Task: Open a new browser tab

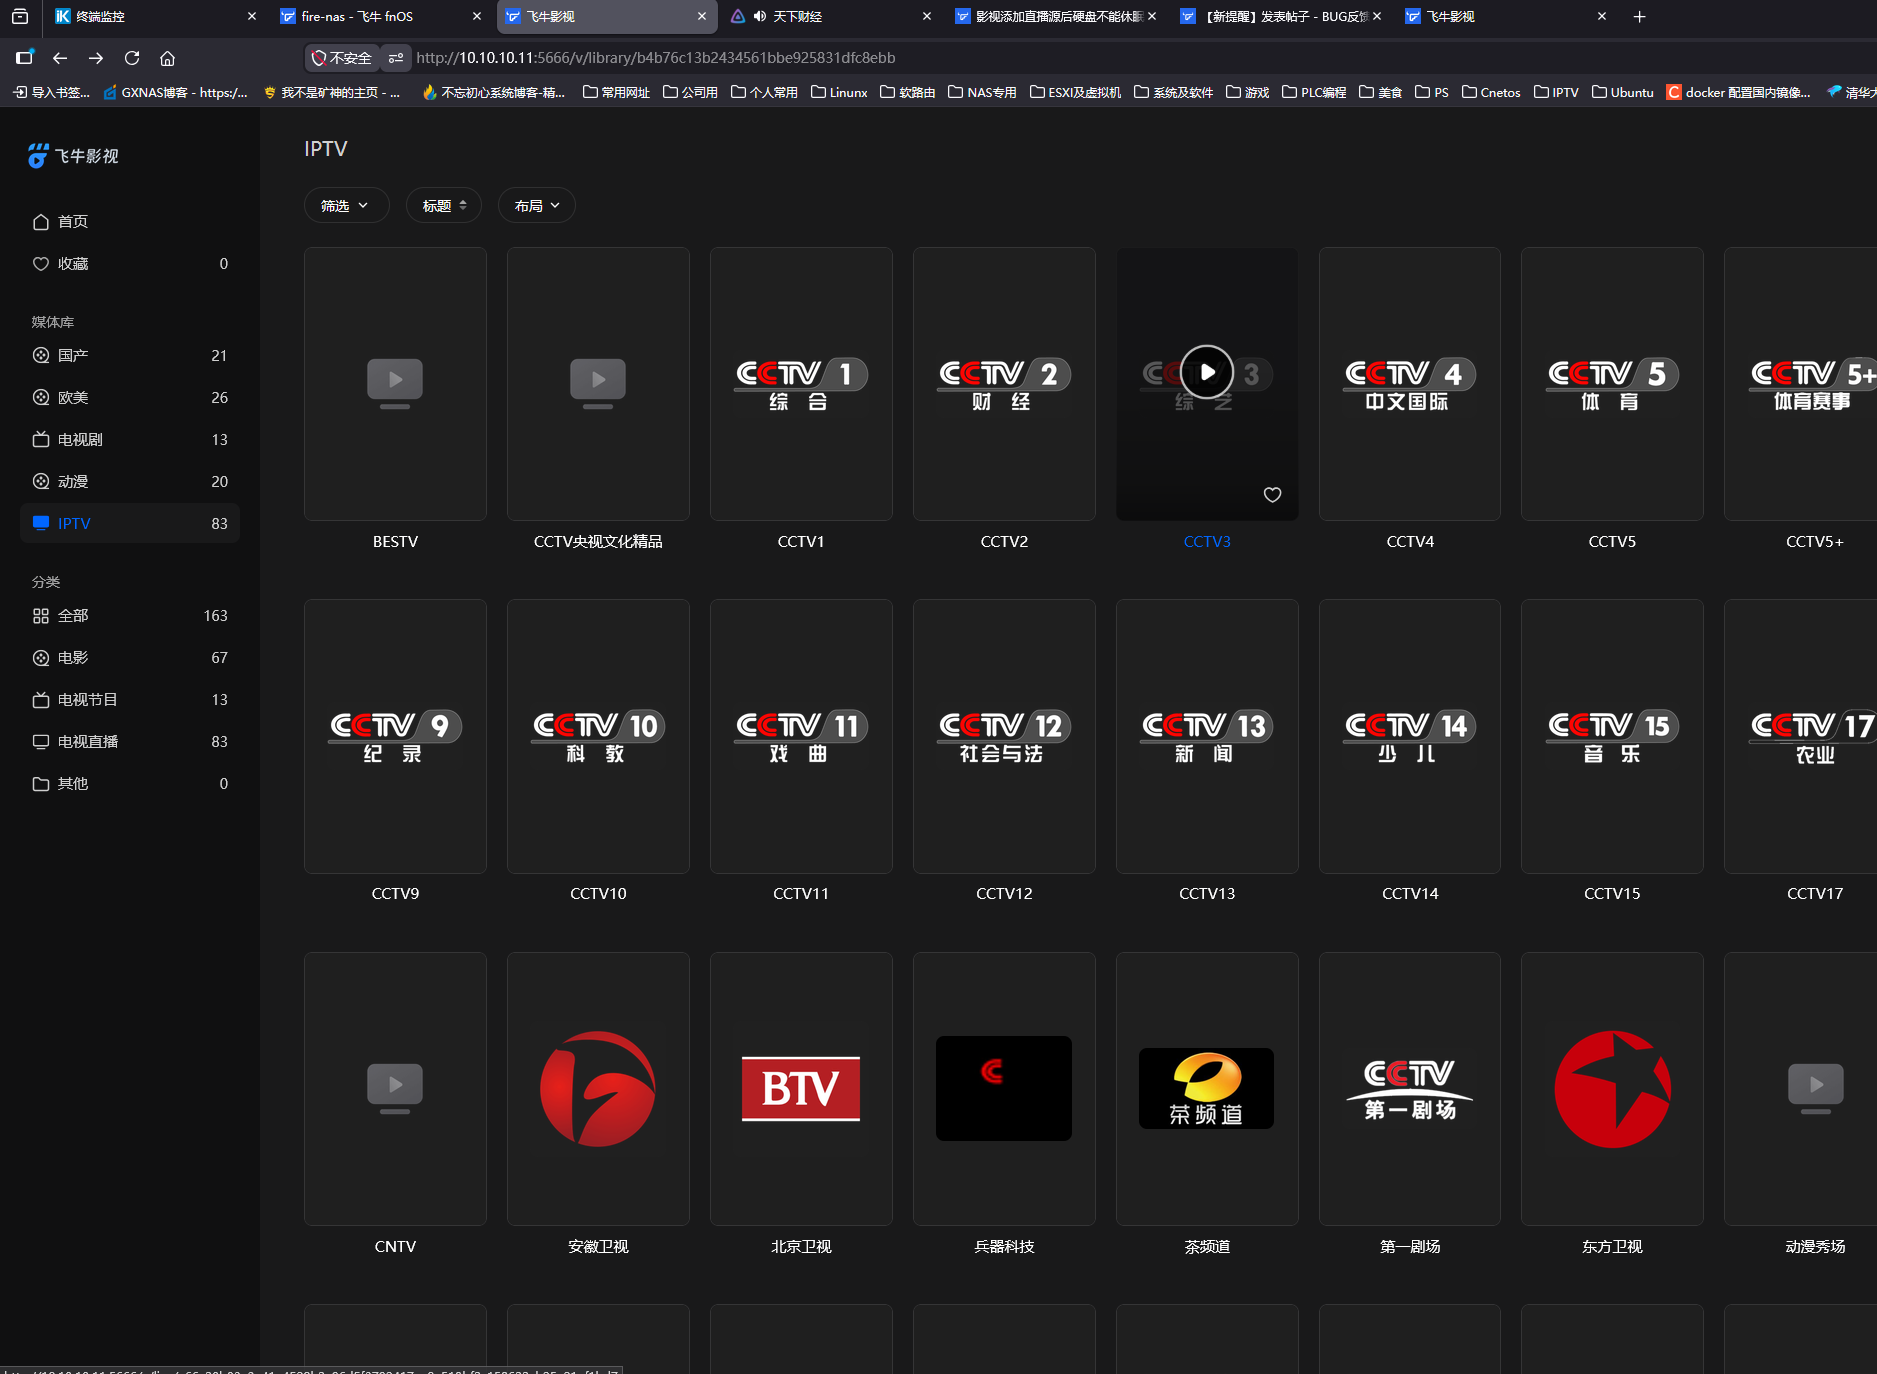Action: (1640, 16)
